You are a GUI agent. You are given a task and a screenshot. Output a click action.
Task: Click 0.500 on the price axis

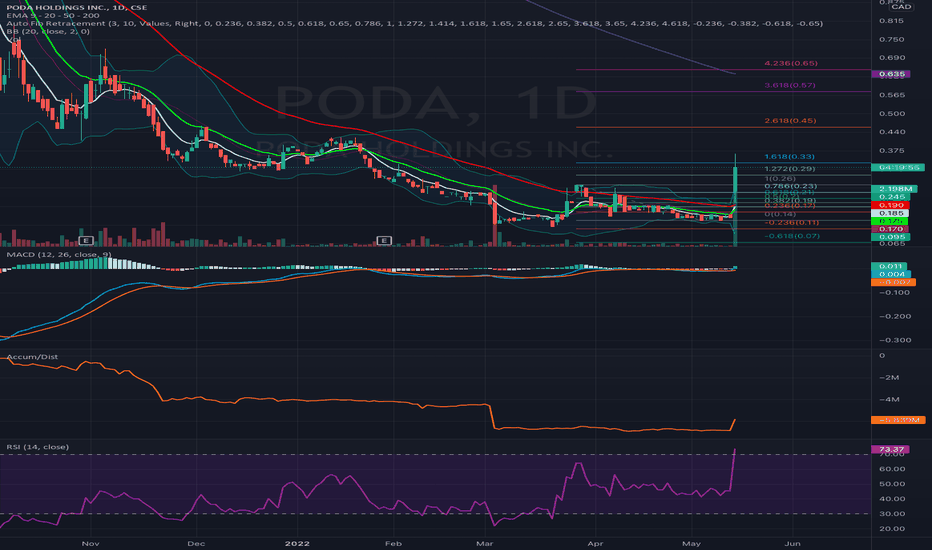892,114
